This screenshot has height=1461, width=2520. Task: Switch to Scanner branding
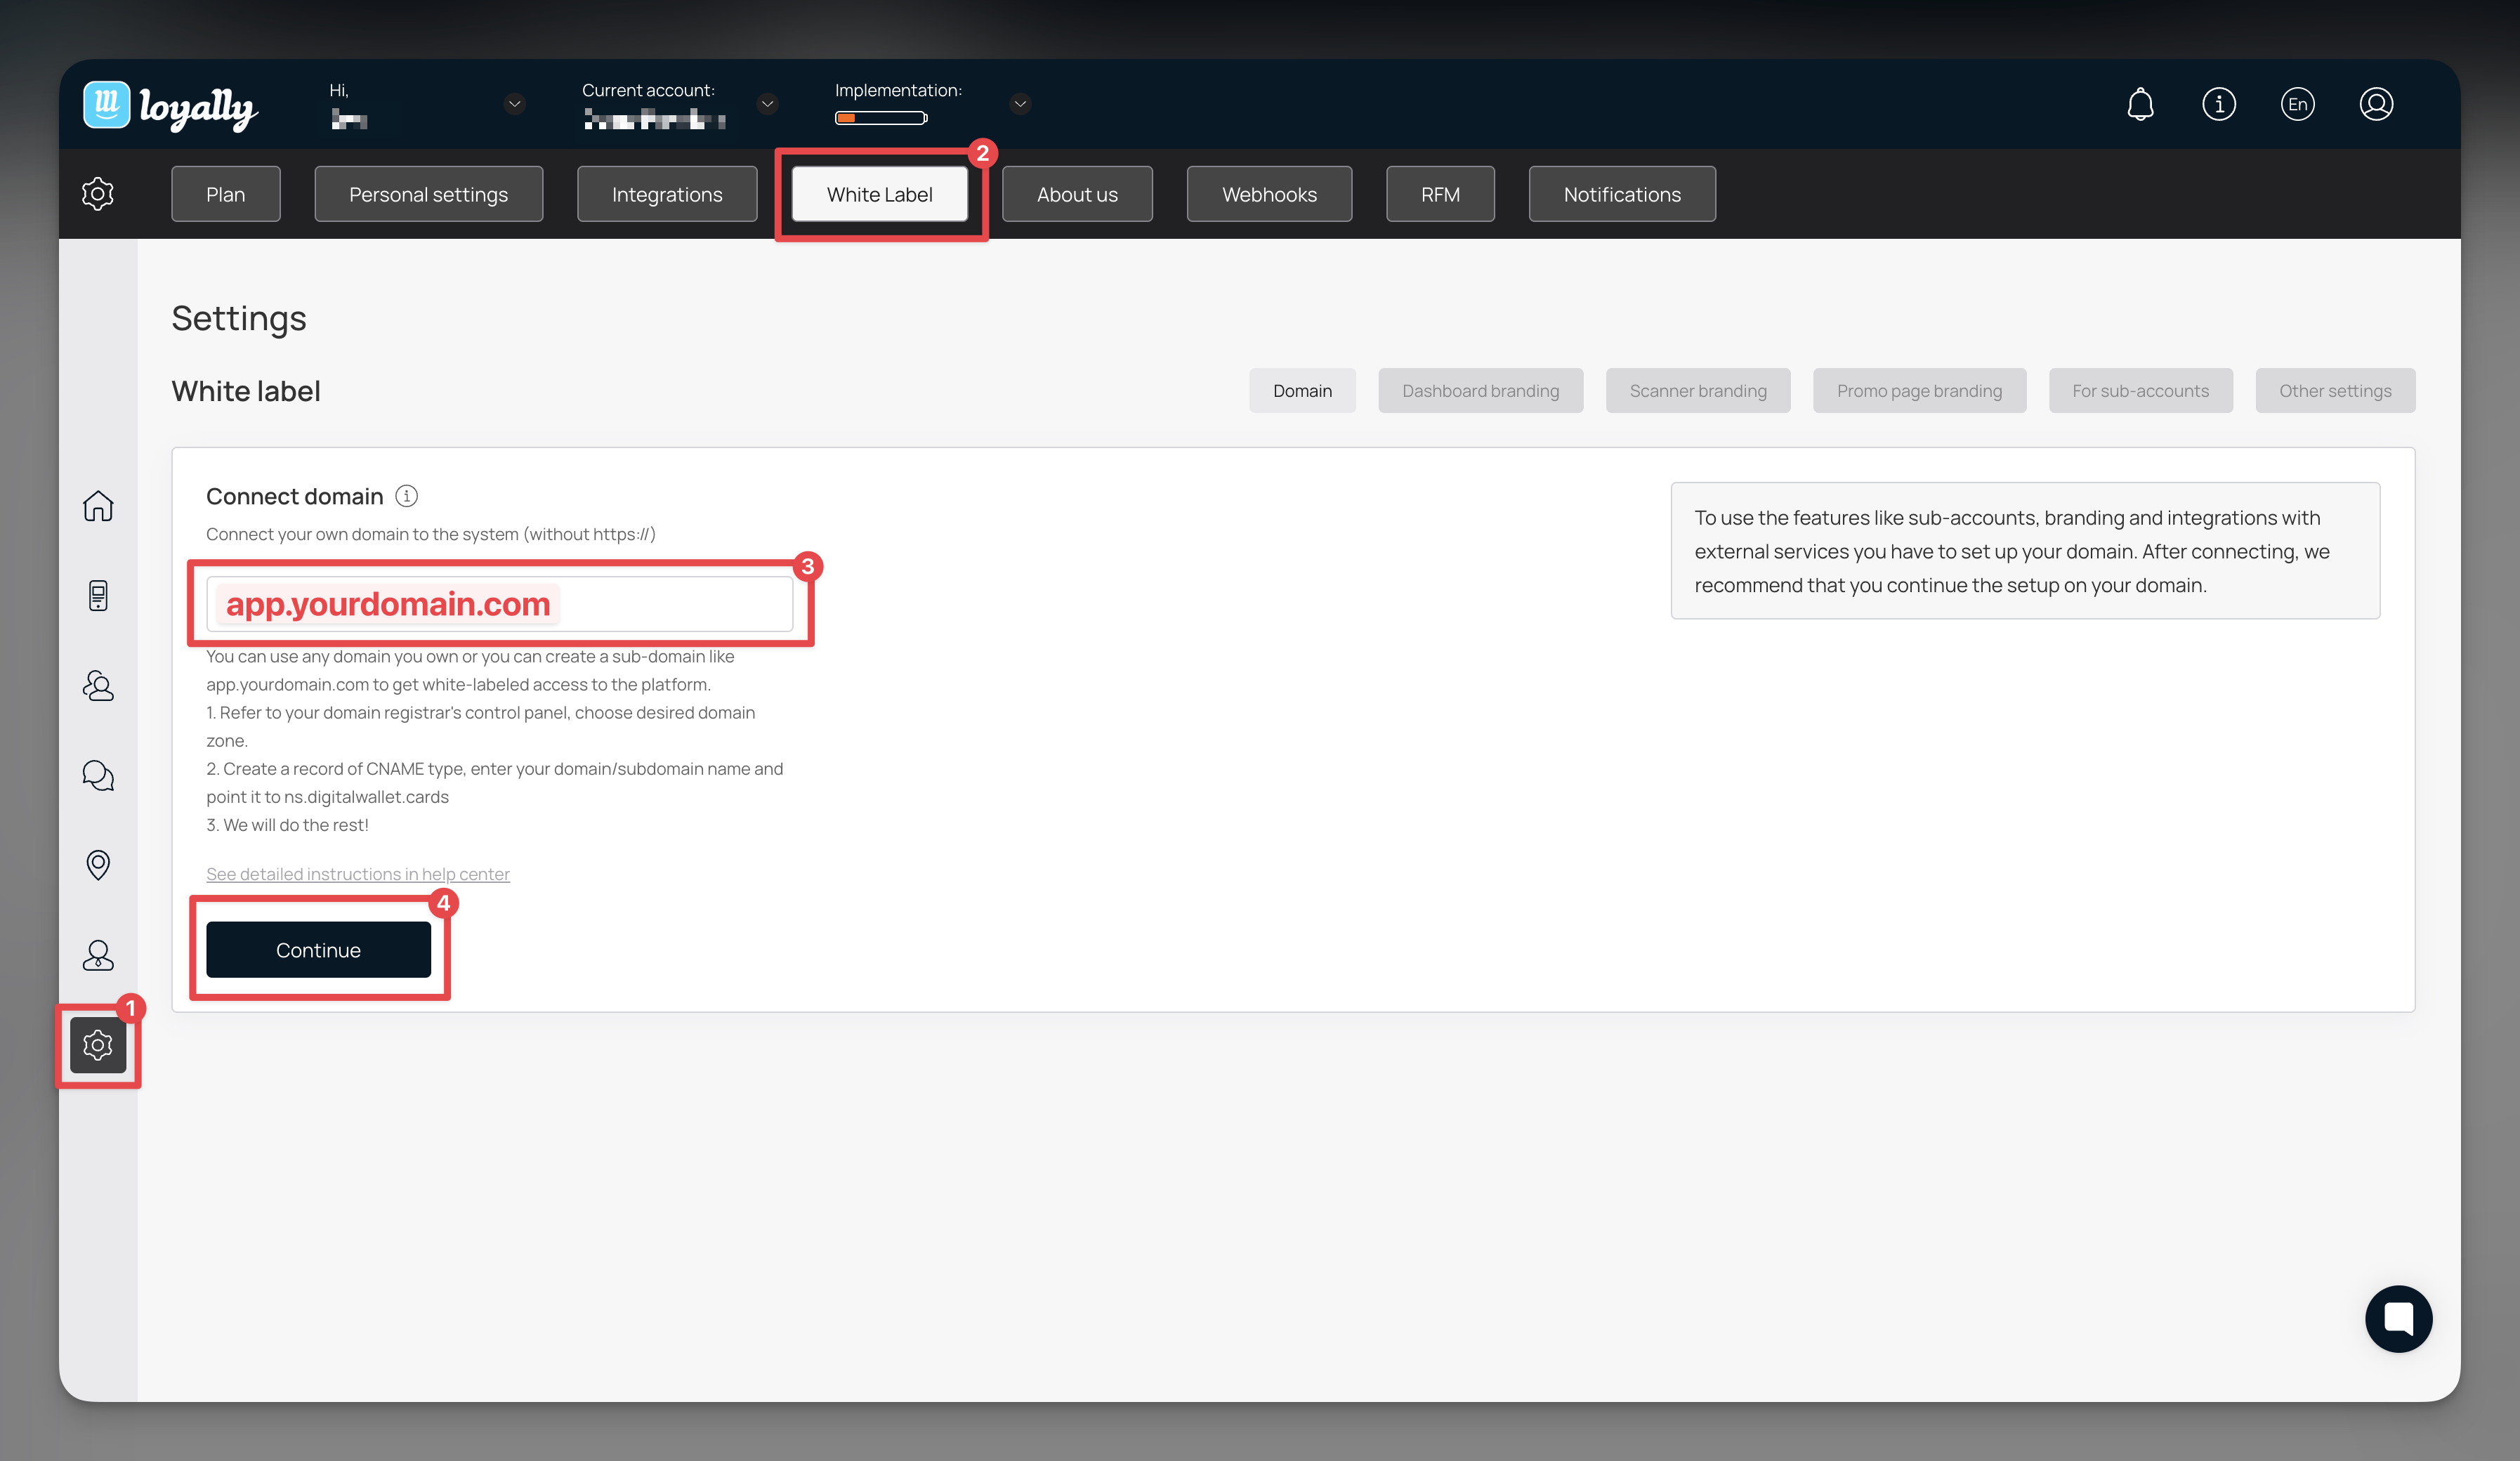pyautogui.click(x=1698, y=391)
